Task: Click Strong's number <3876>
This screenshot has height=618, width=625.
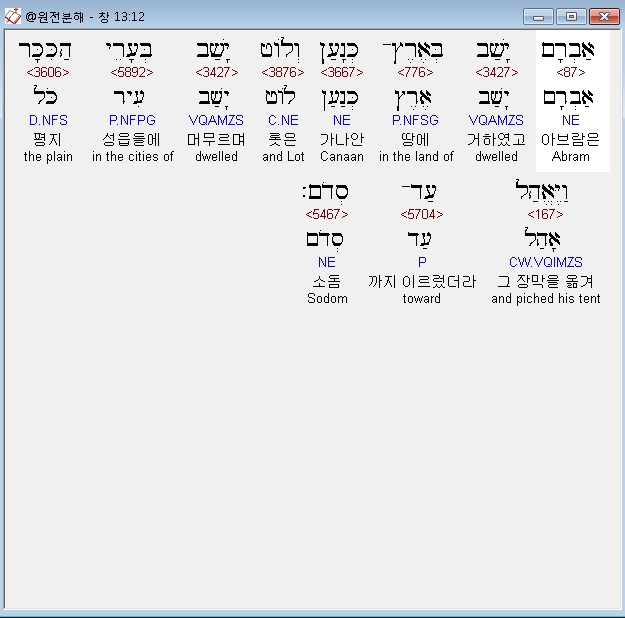Action: pos(283,72)
